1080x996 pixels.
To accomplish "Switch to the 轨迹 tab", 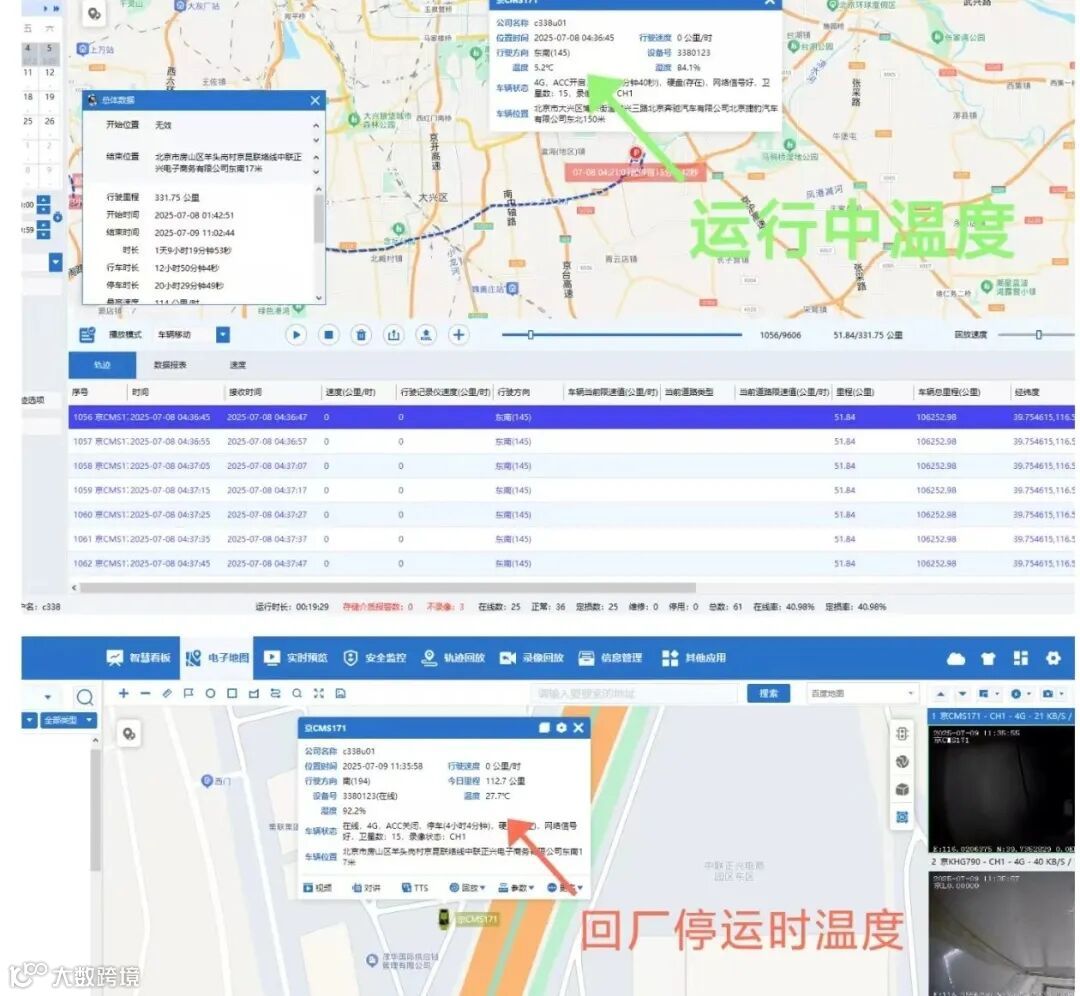I will [102, 364].
